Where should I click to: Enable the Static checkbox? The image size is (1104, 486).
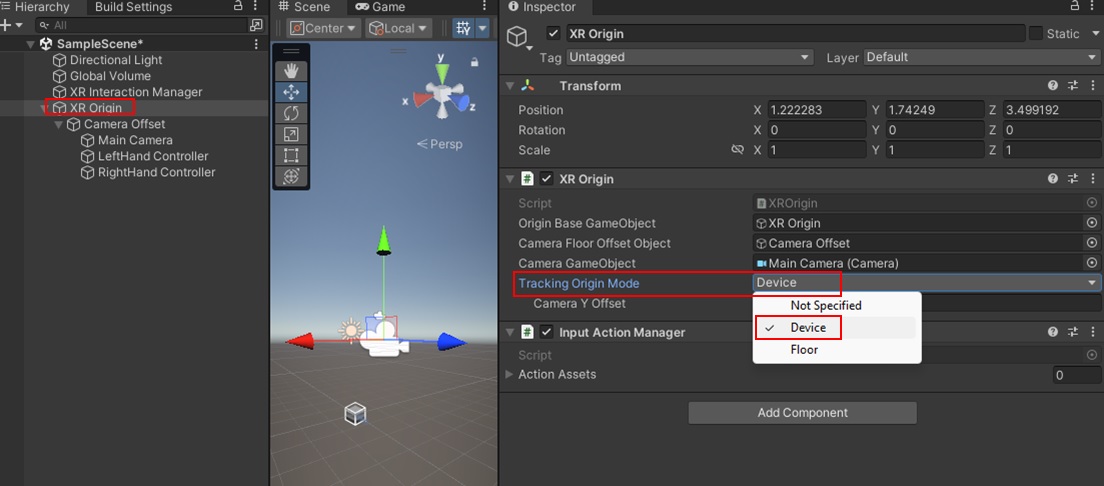point(1036,34)
